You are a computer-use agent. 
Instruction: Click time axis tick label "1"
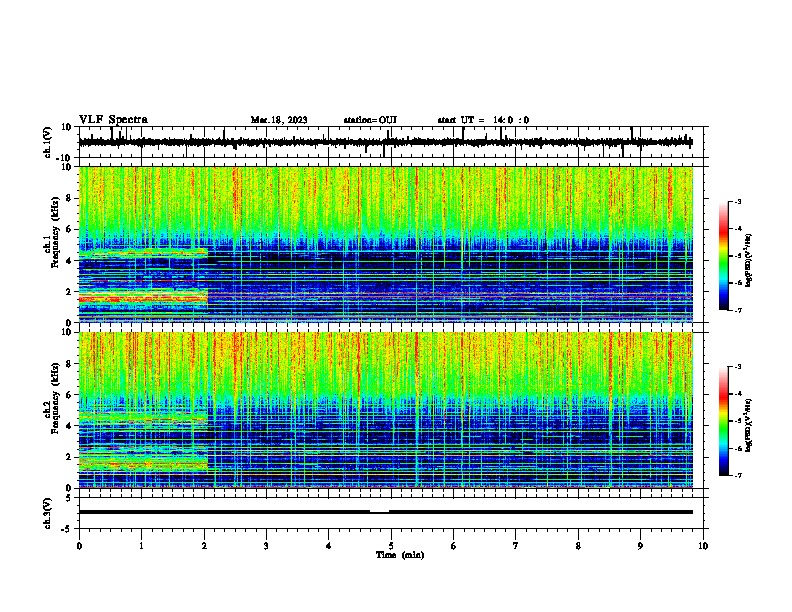tap(141, 546)
